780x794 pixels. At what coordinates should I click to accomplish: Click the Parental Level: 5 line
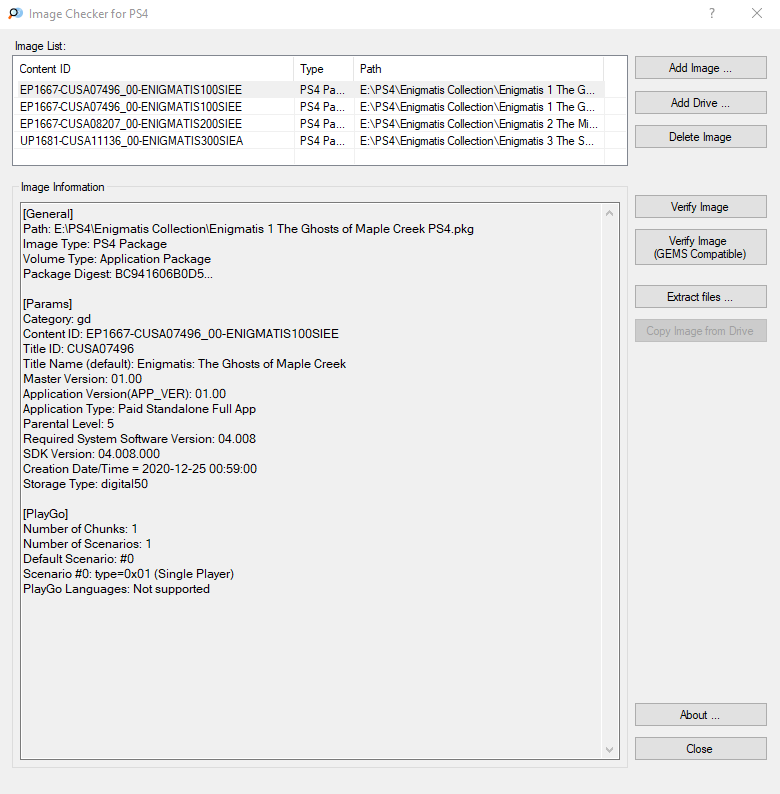tap(68, 424)
